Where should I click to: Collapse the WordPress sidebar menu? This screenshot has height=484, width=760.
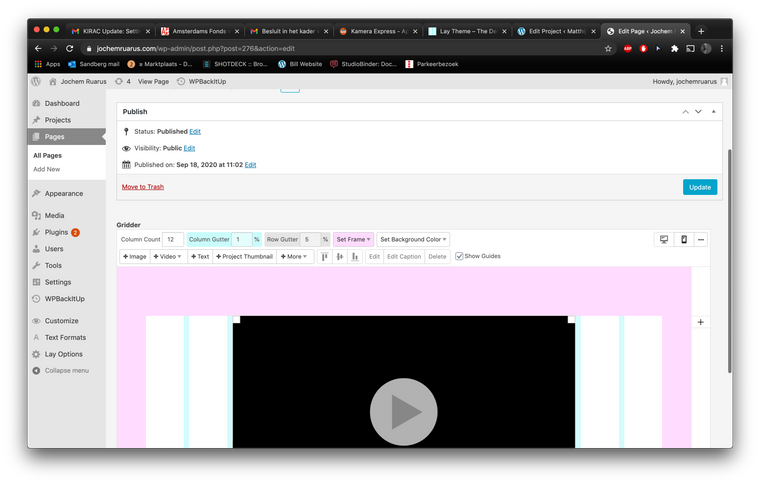click(x=60, y=370)
